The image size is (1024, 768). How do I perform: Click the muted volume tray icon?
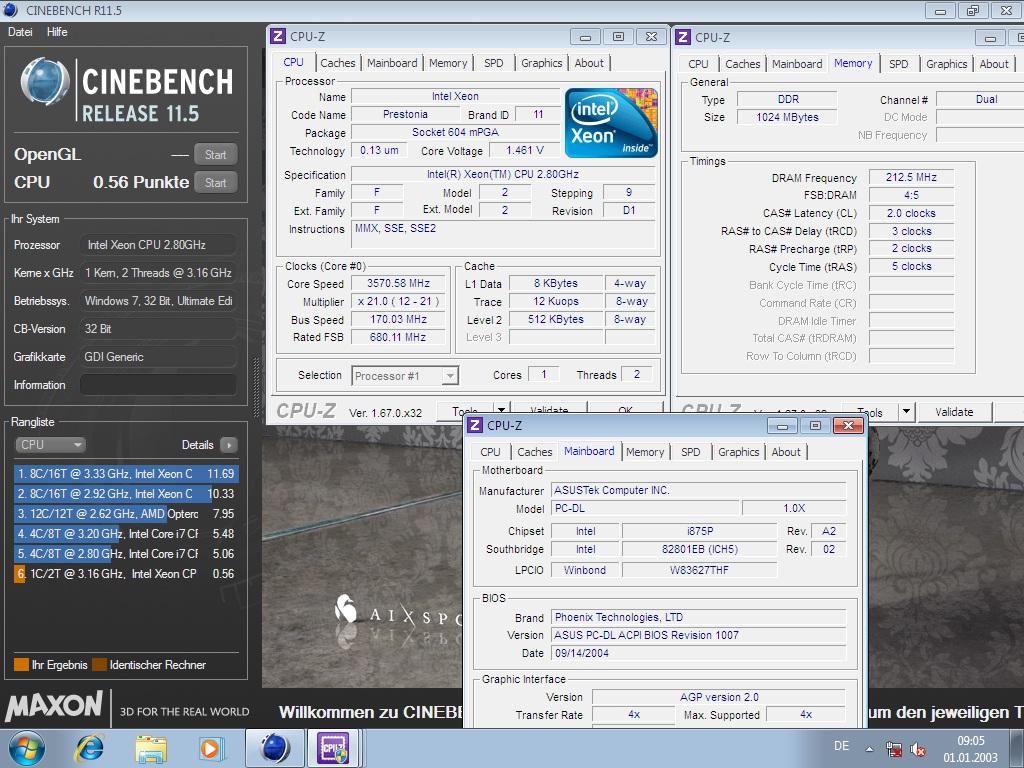918,749
